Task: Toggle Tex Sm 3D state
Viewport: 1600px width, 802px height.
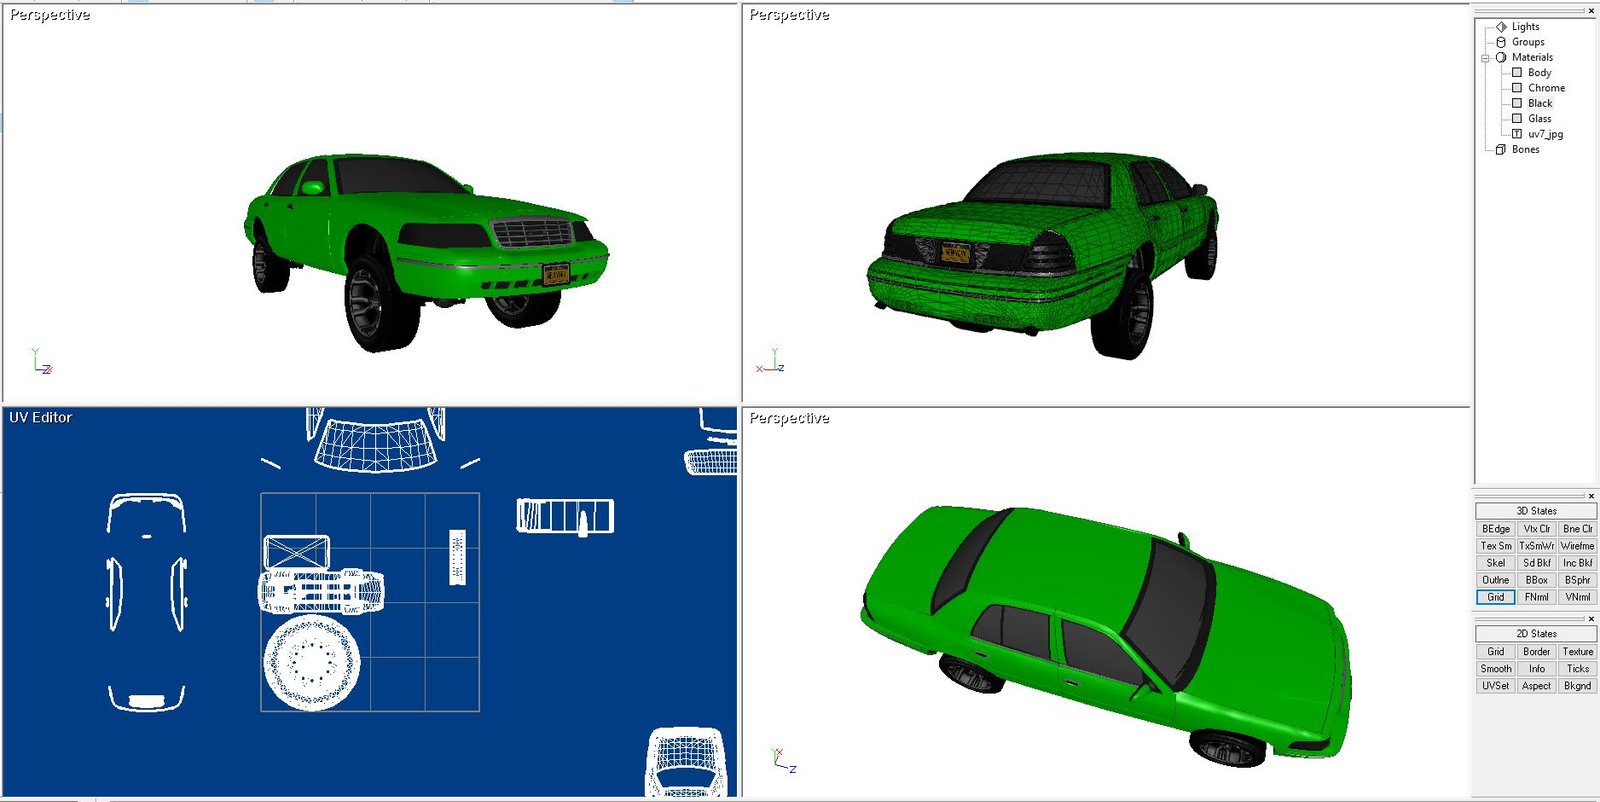Action: [x=1496, y=546]
